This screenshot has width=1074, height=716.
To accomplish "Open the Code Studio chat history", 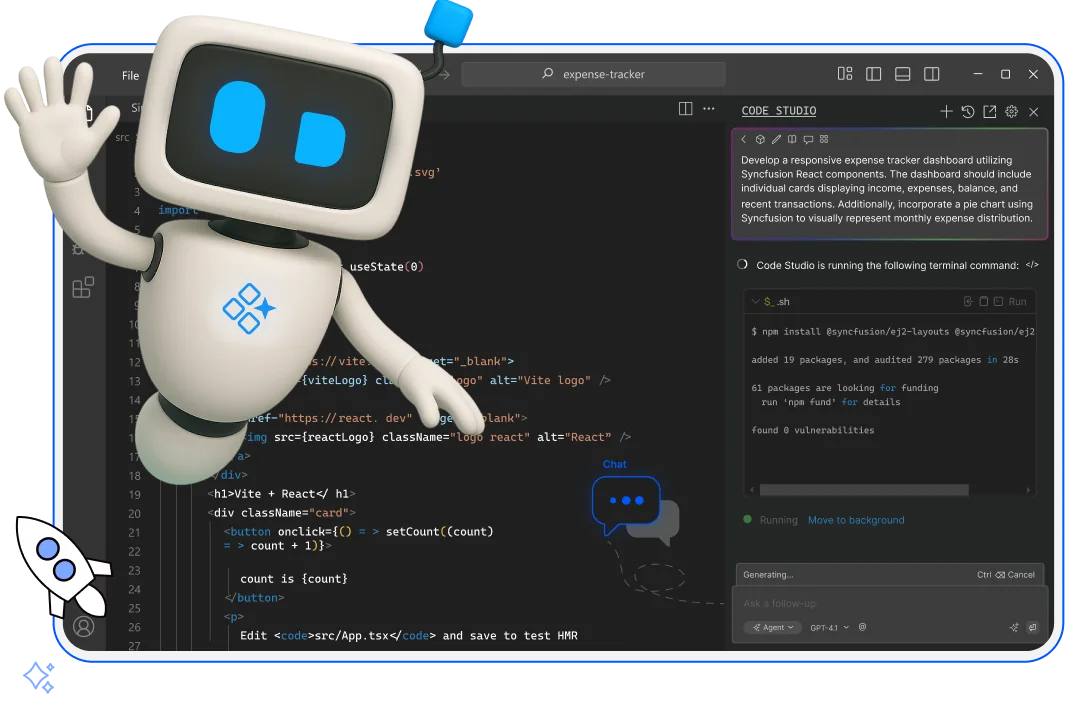I will 968,111.
